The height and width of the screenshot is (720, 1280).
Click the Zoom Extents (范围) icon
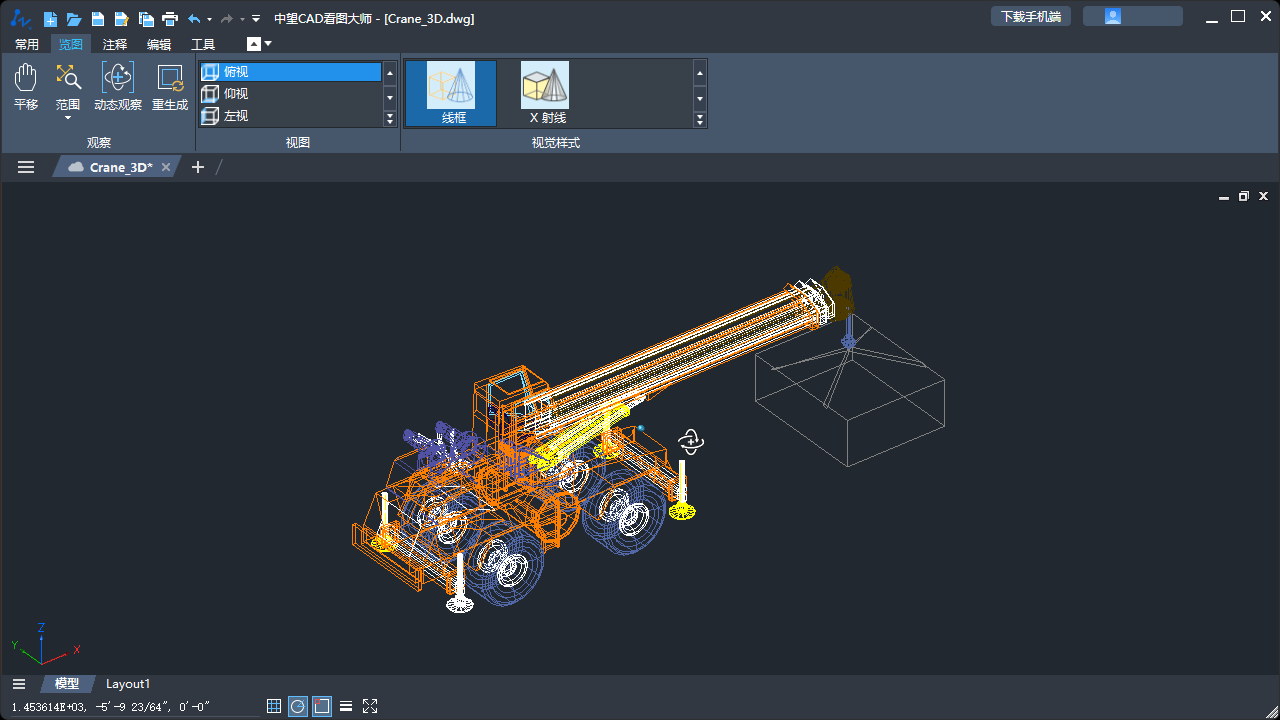click(68, 78)
